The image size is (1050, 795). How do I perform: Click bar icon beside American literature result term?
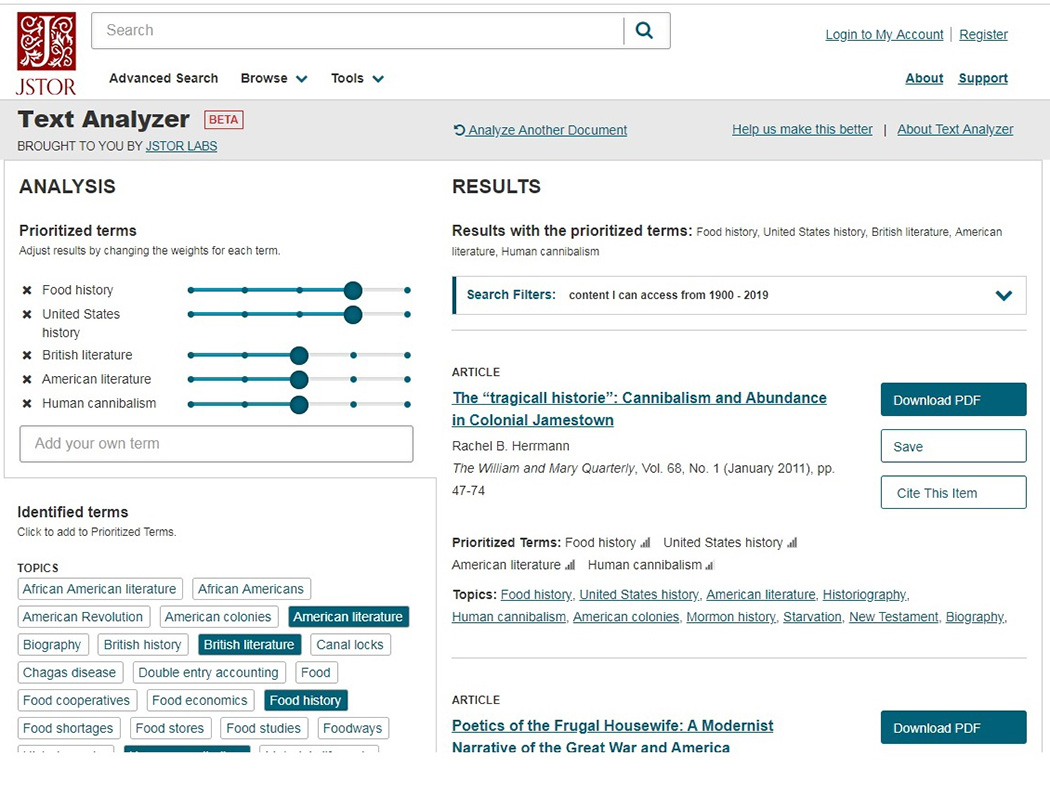[x=570, y=565]
